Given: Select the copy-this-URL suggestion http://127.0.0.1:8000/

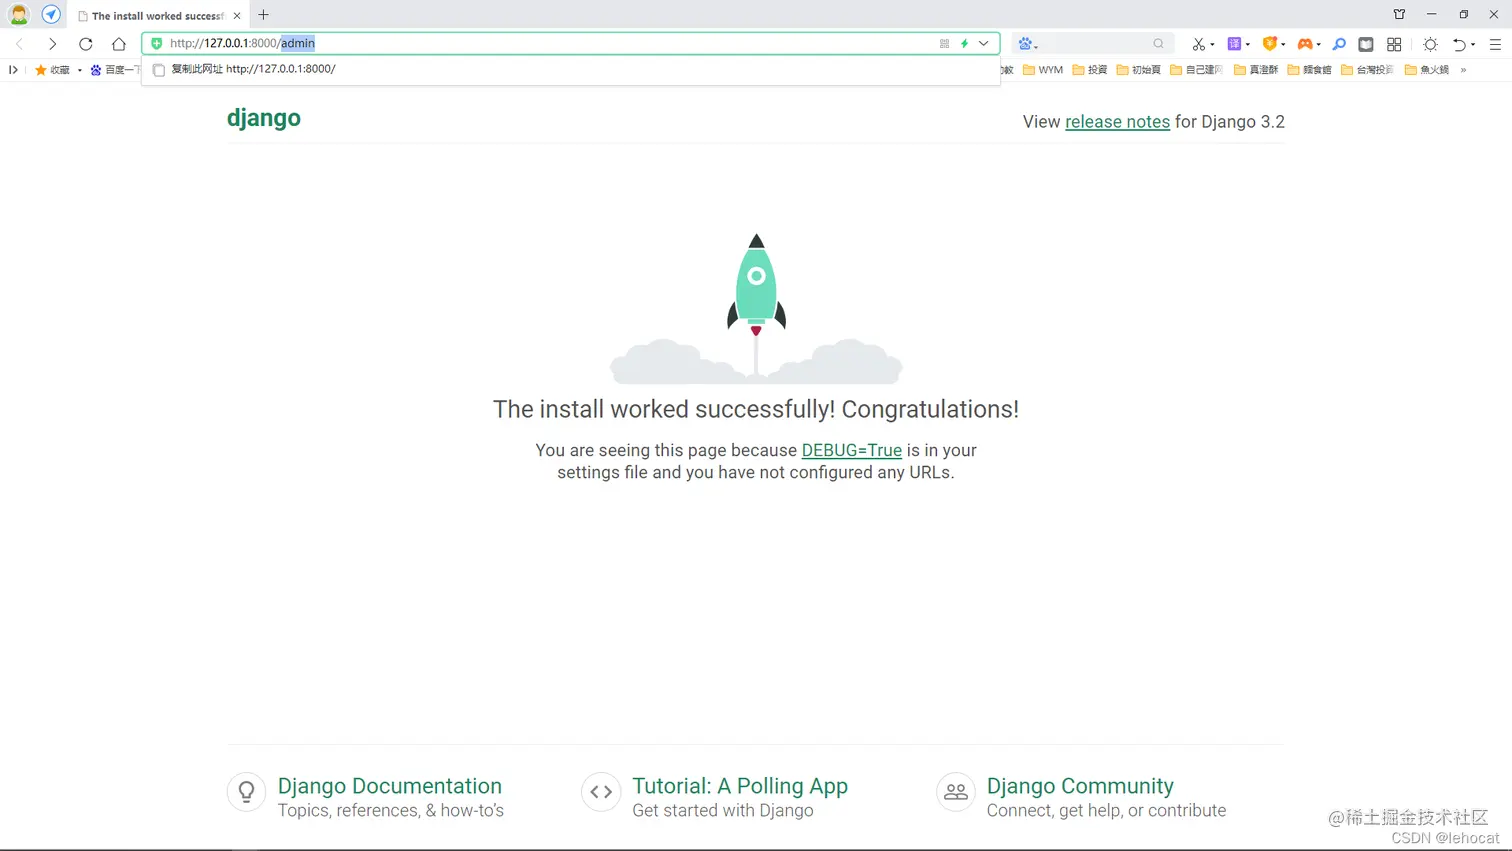Looking at the screenshot, I should [x=570, y=69].
